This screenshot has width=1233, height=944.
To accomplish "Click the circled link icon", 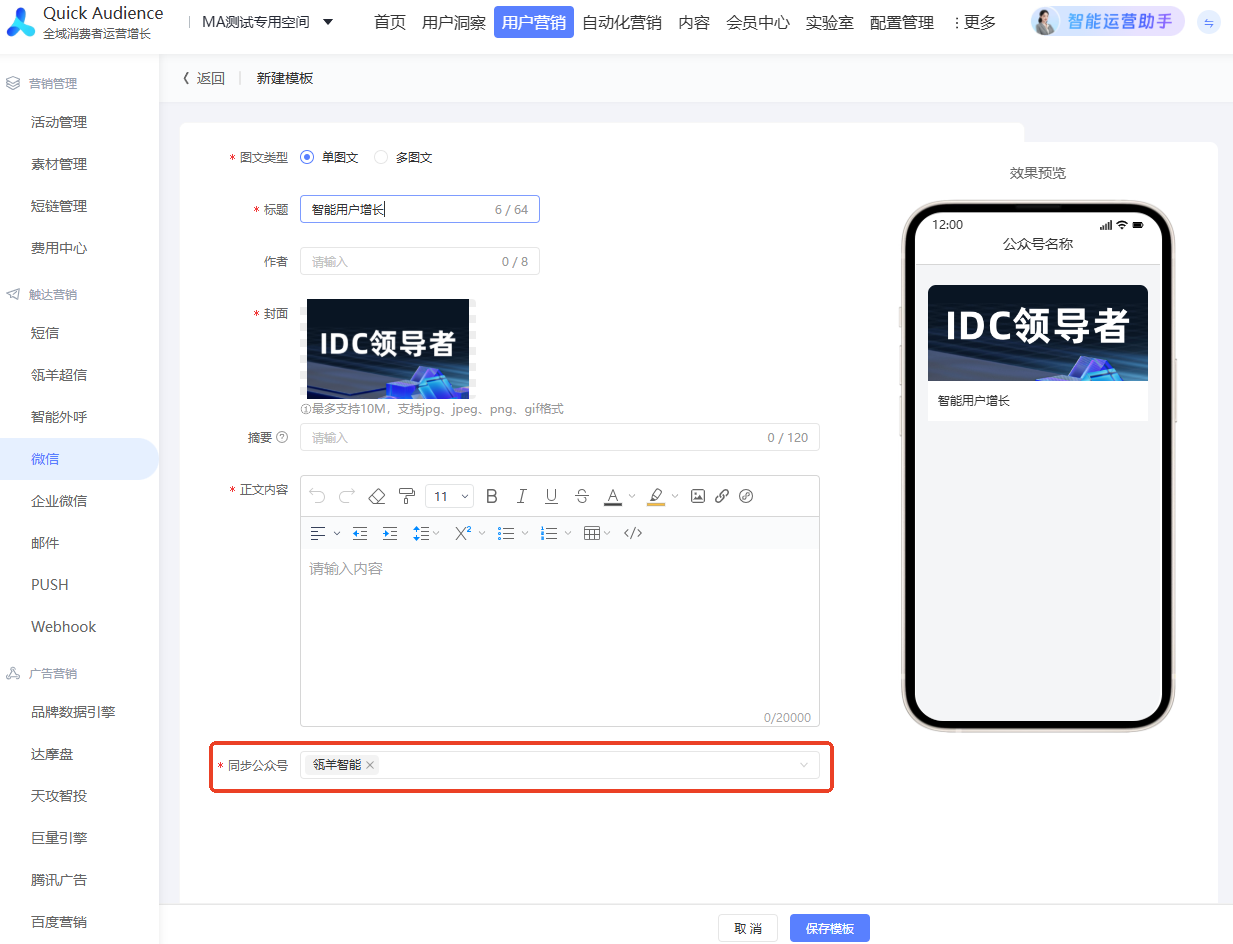I will pyautogui.click(x=746, y=496).
